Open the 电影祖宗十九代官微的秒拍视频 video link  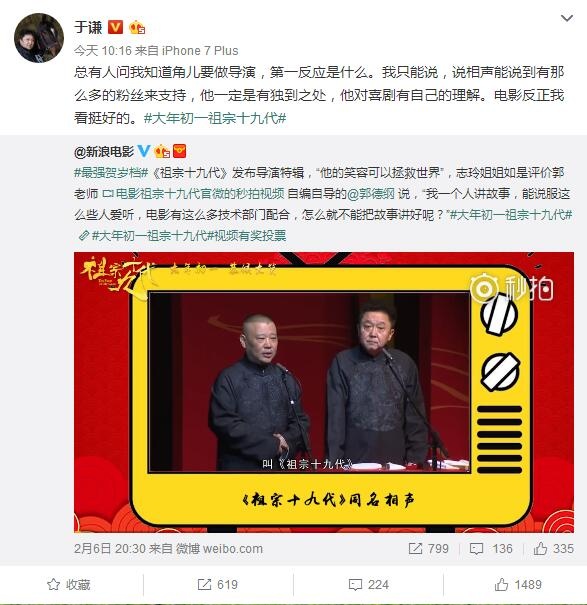coord(193,193)
